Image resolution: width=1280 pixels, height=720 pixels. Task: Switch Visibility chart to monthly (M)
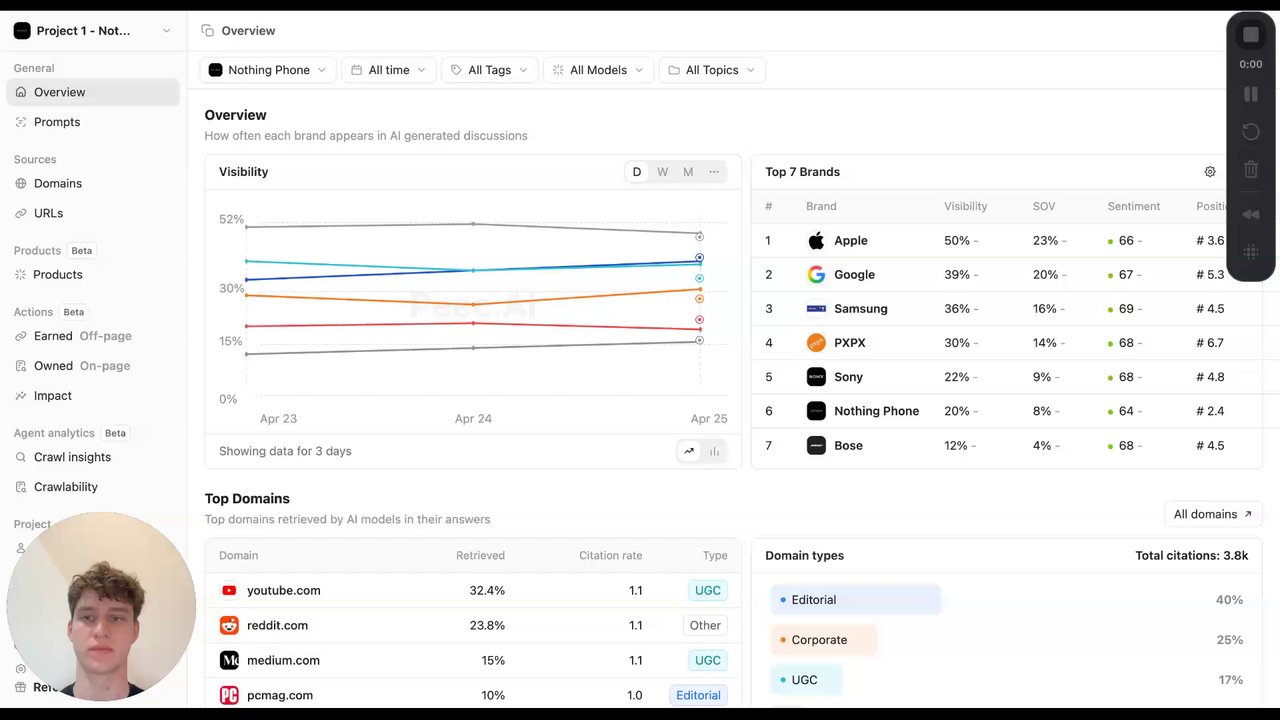(x=688, y=172)
